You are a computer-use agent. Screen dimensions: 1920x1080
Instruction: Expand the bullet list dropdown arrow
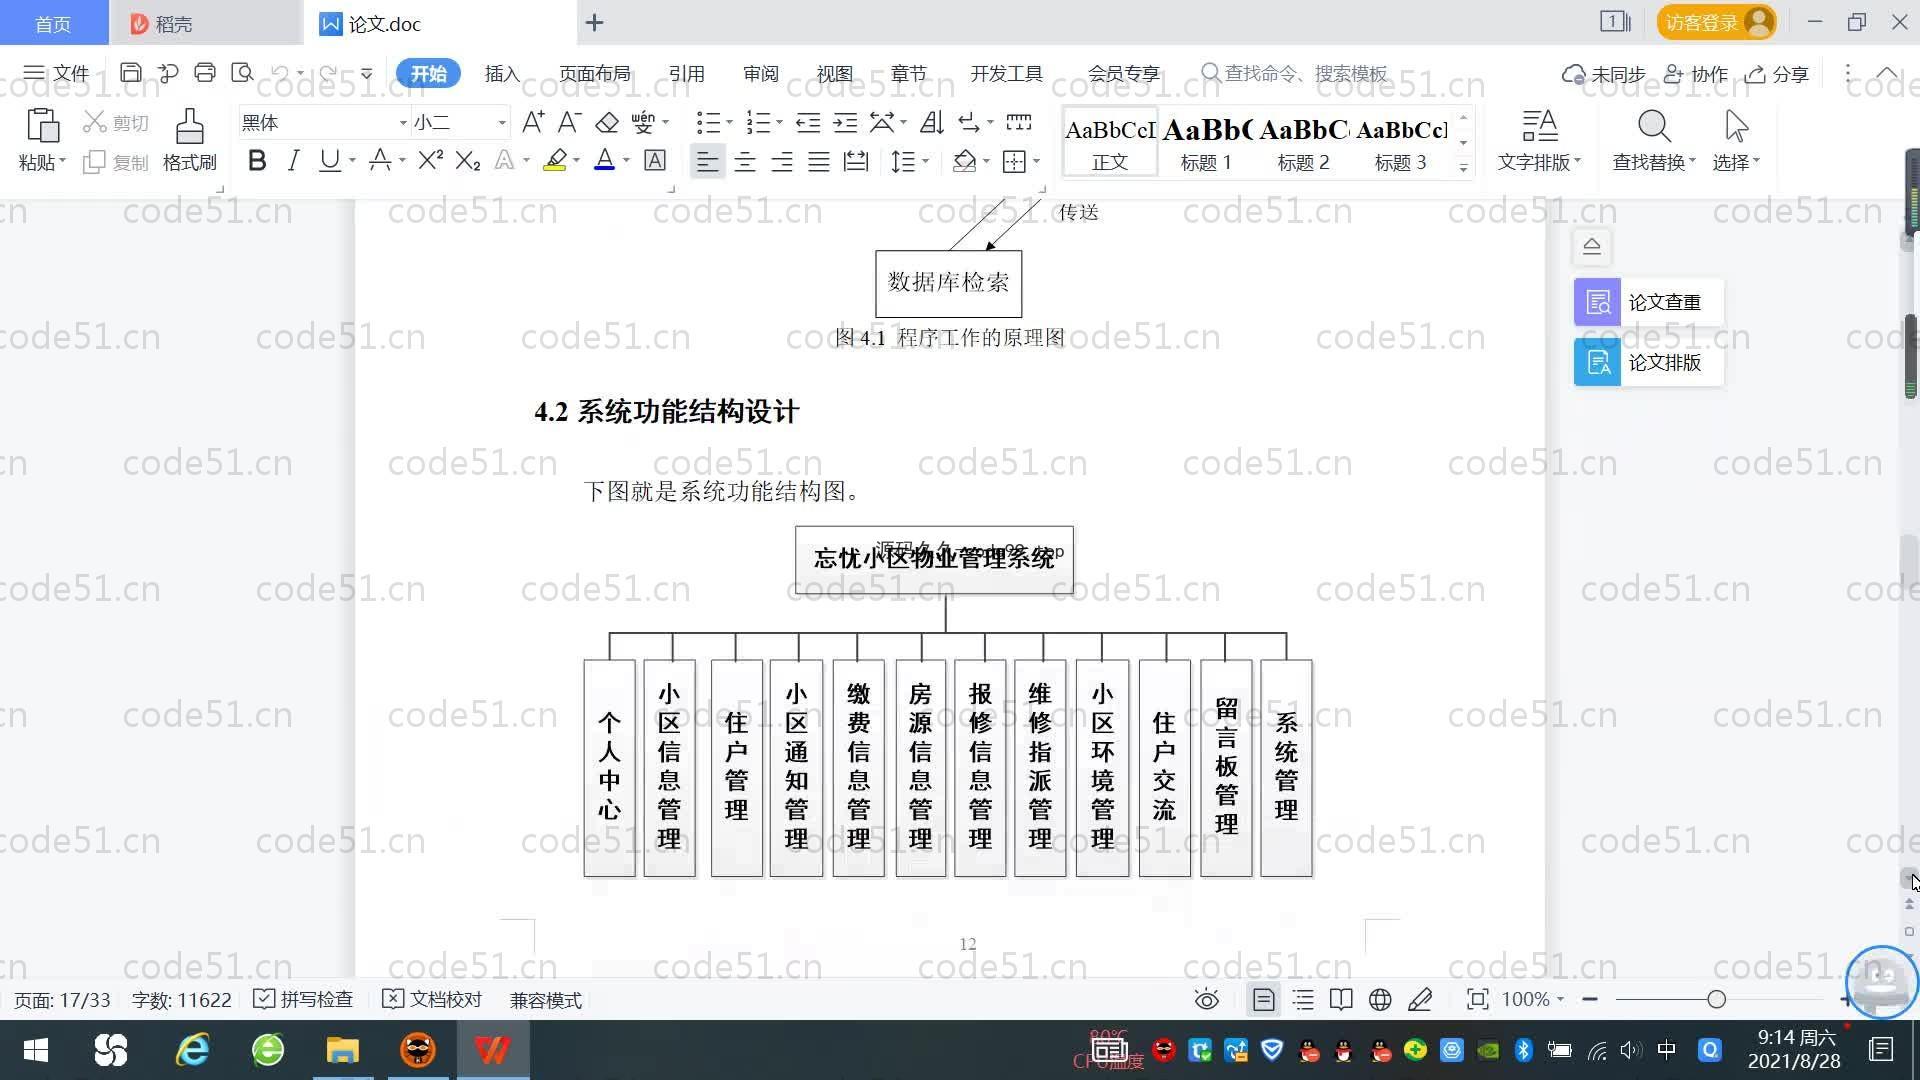(x=730, y=122)
